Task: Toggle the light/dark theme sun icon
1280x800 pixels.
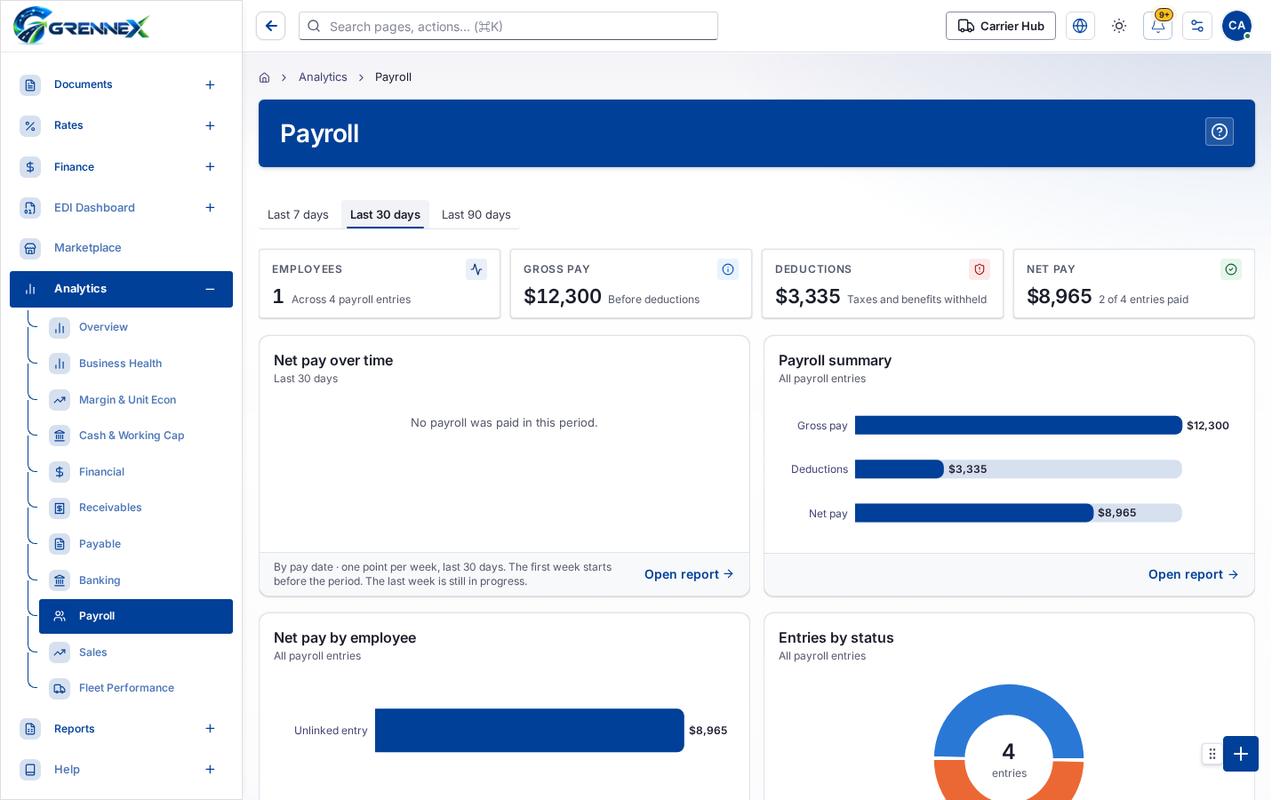Action: click(1119, 26)
